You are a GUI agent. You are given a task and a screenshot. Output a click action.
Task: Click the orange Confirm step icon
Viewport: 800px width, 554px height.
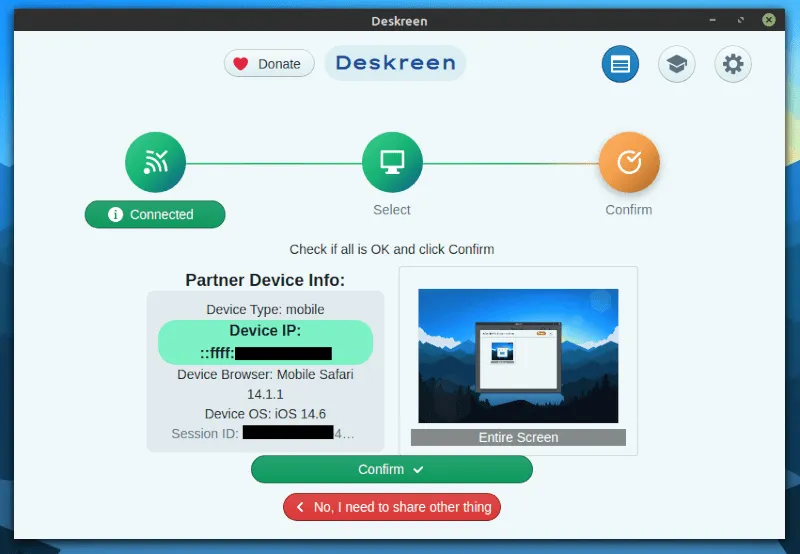[629, 162]
